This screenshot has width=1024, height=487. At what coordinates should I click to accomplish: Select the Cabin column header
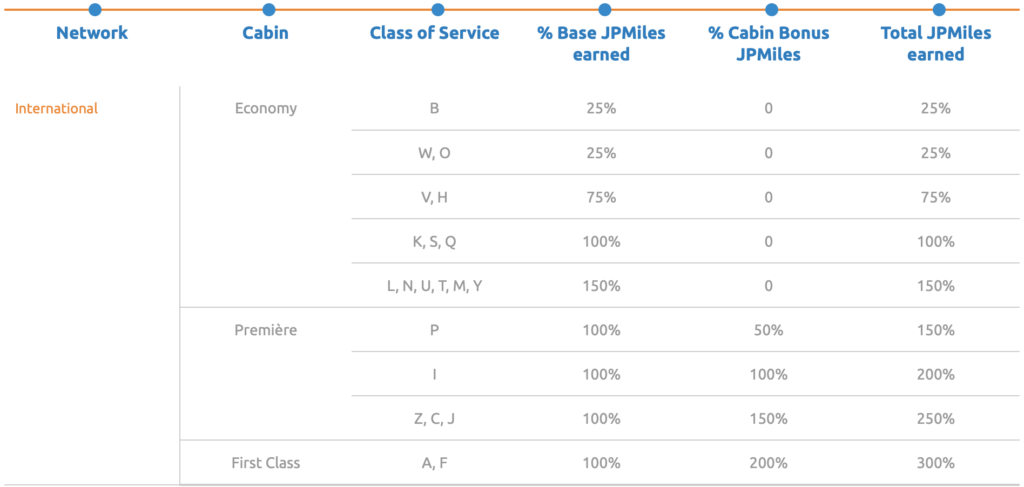[265, 33]
